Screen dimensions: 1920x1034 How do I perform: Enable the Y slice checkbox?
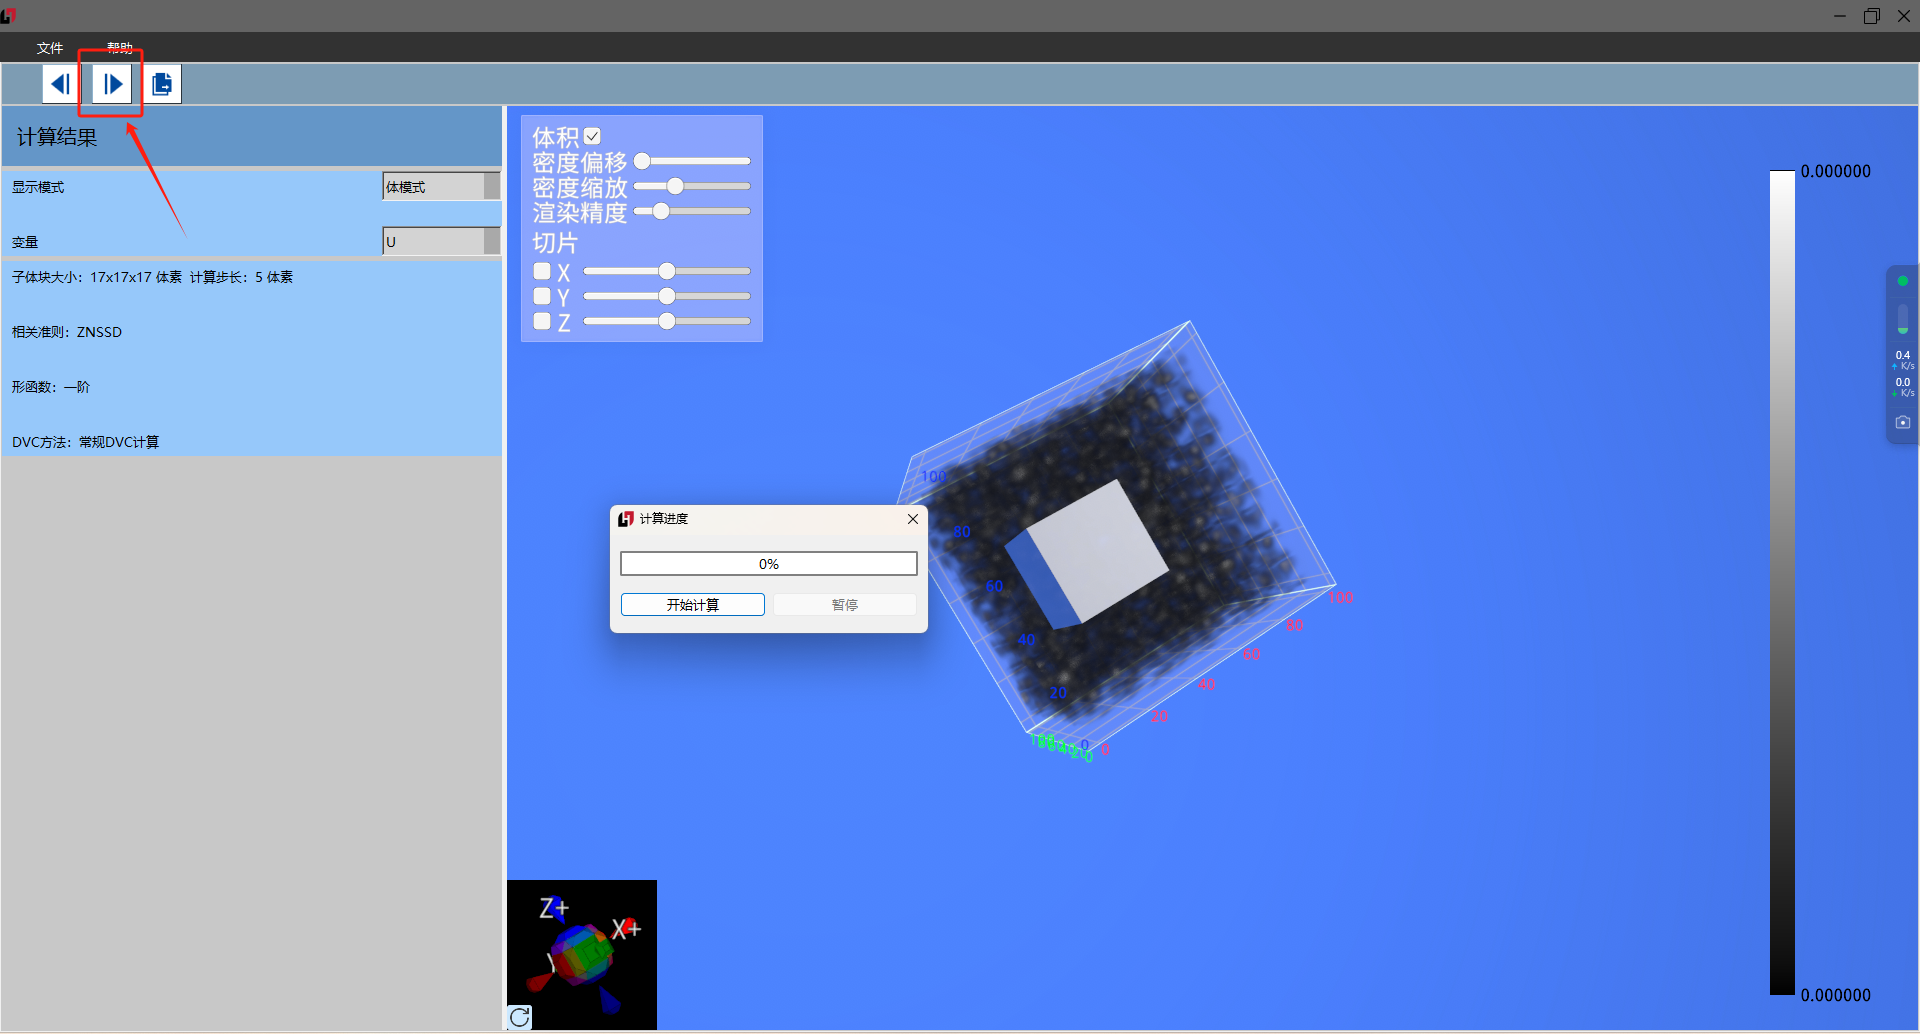click(542, 296)
